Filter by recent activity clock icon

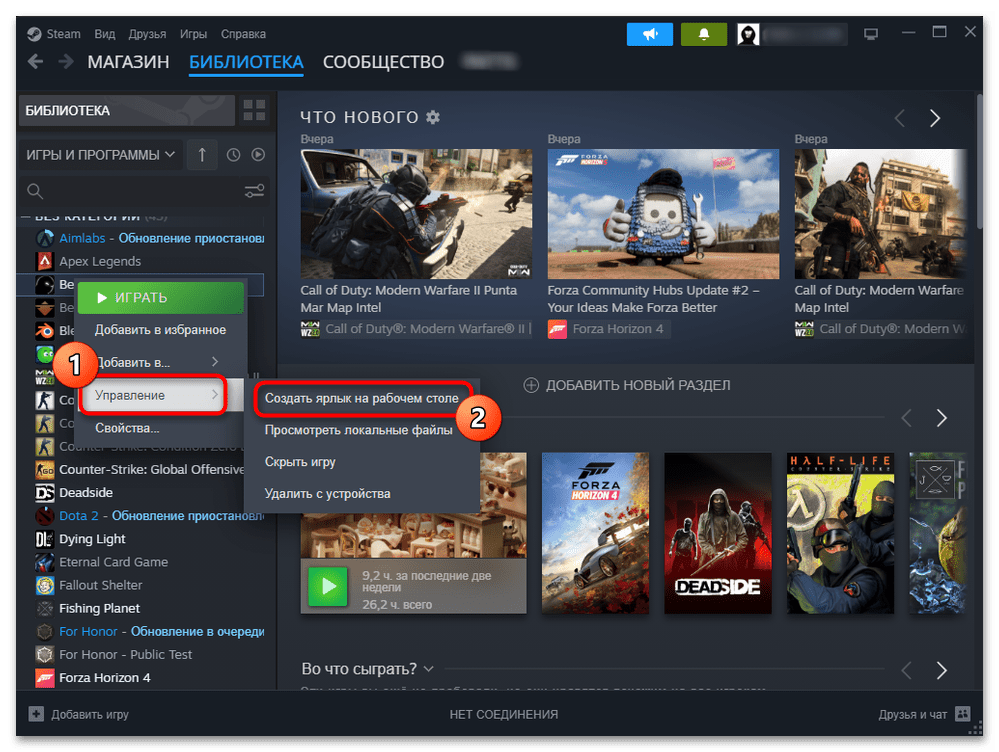click(233, 155)
